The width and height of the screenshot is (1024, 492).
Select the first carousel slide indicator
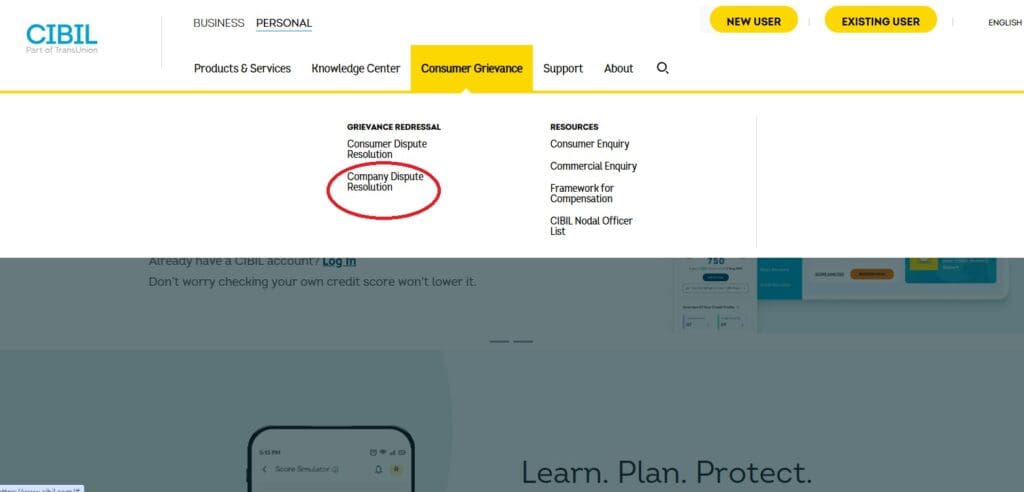499,341
